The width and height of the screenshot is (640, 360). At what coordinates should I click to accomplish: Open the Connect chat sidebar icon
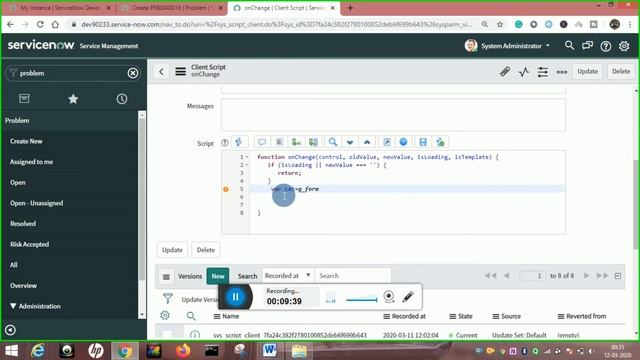click(587, 46)
